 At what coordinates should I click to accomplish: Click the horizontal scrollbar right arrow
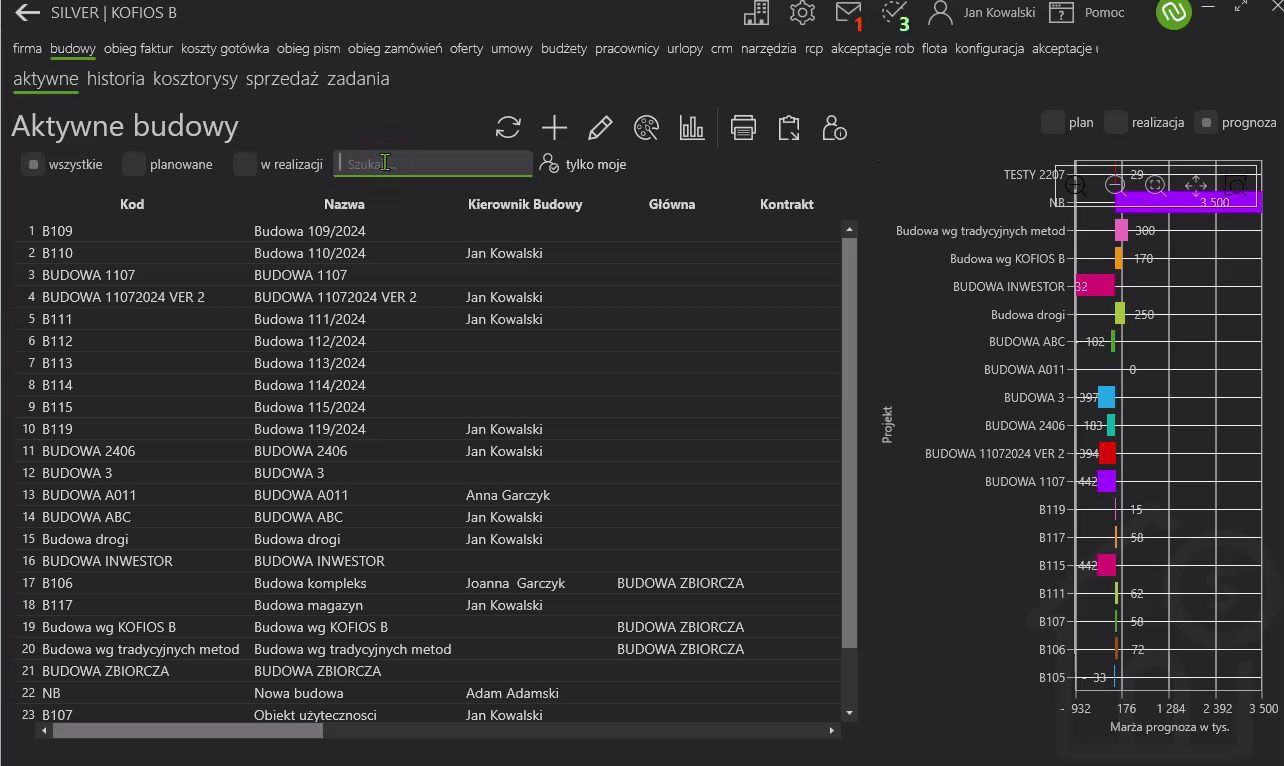832,731
